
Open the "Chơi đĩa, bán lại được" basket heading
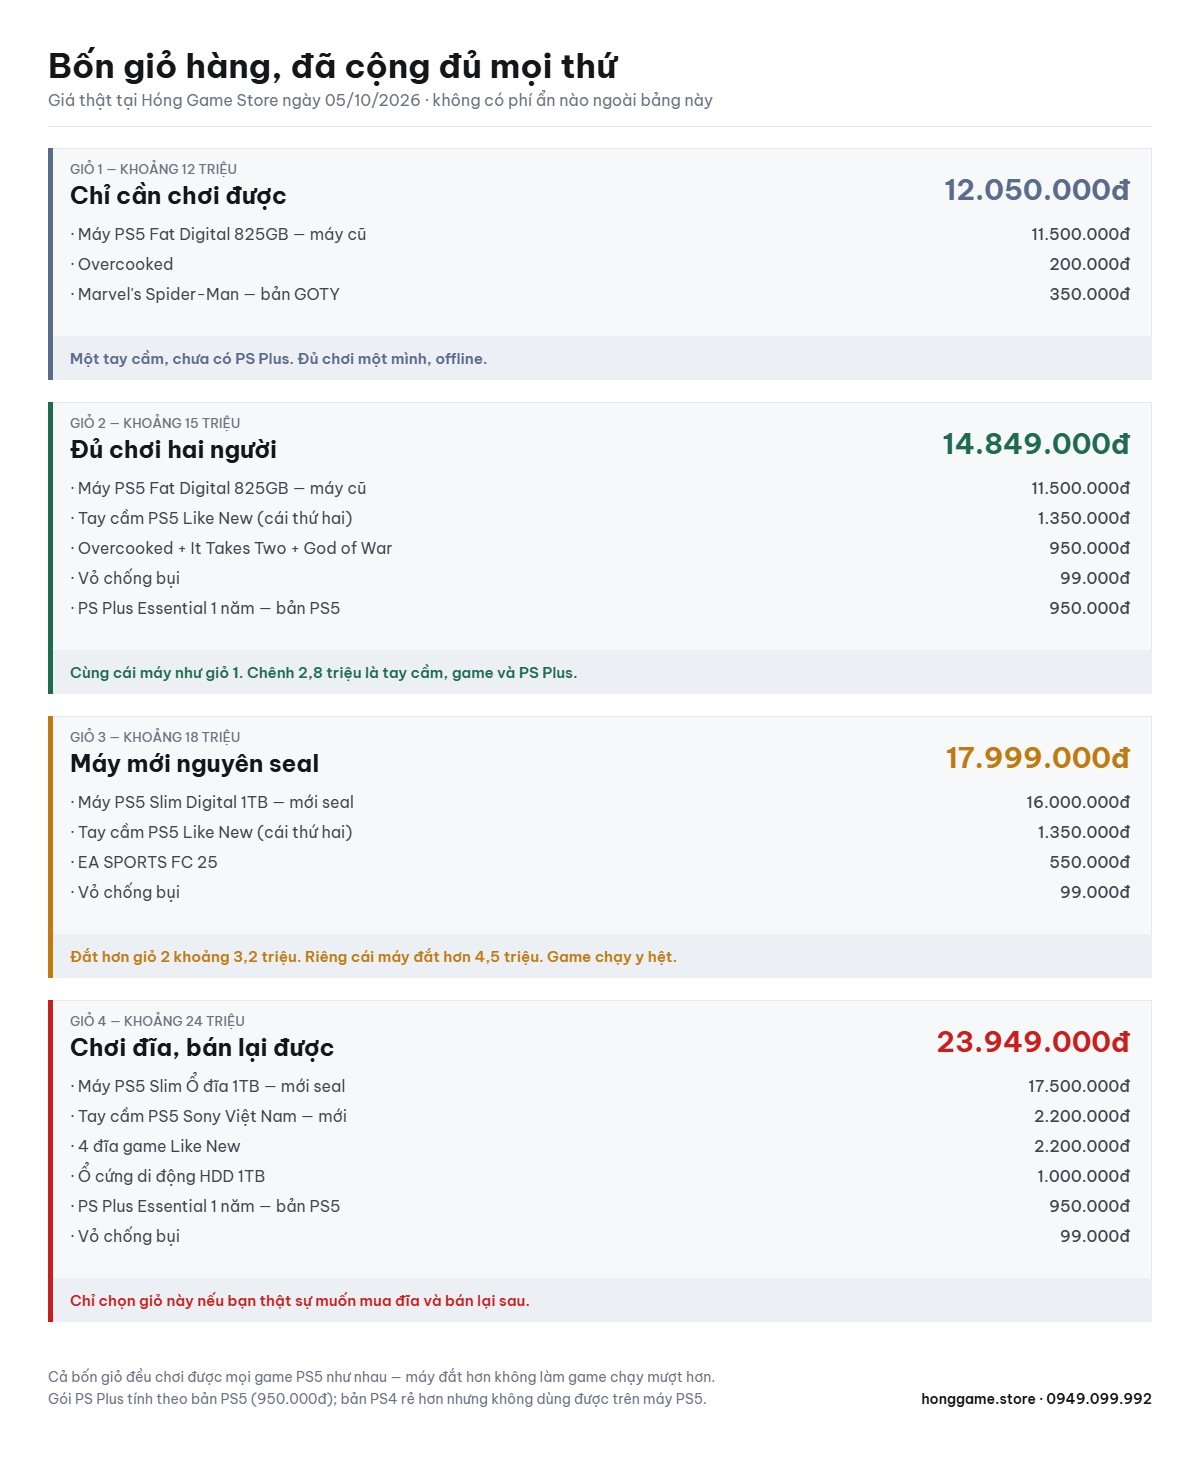coord(202,1048)
